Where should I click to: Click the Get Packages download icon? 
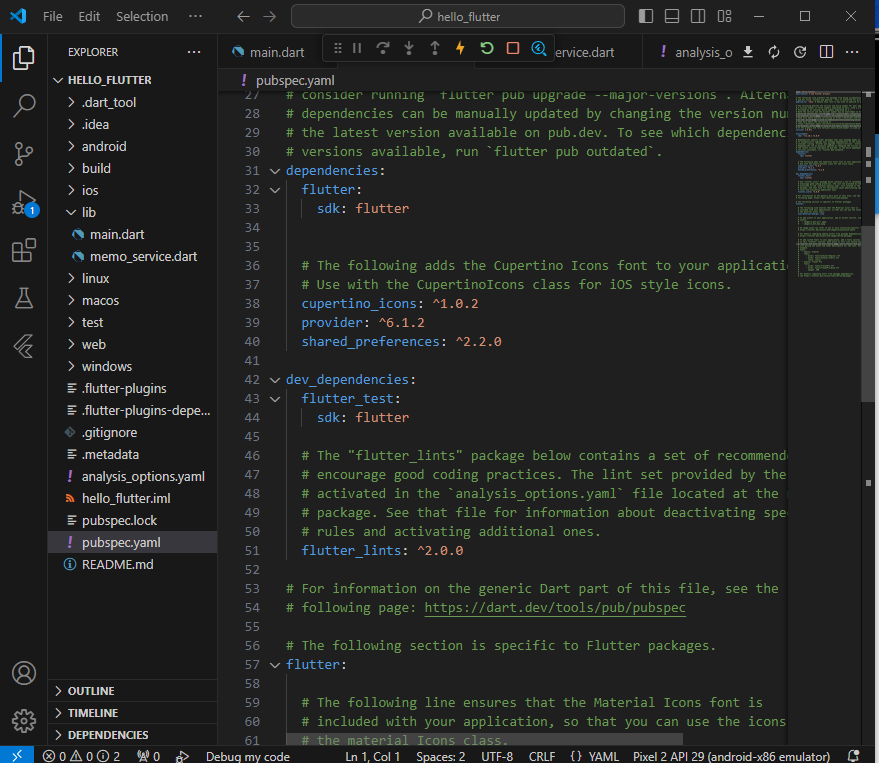click(748, 52)
